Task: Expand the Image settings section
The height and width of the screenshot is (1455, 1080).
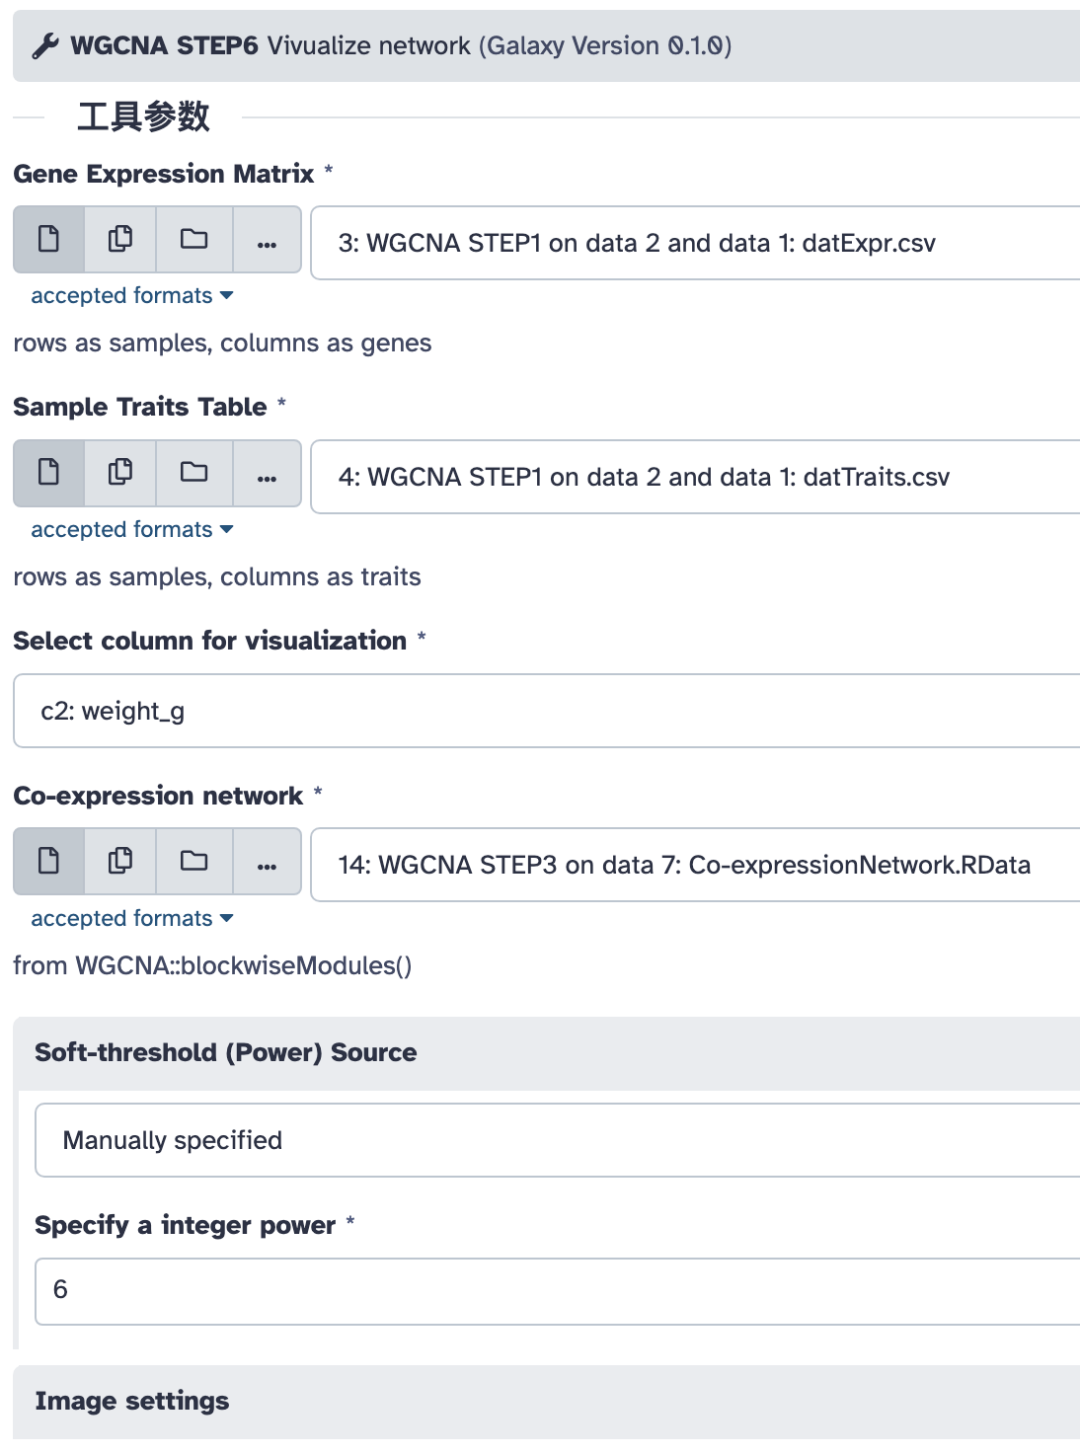Action: pos(132,1401)
